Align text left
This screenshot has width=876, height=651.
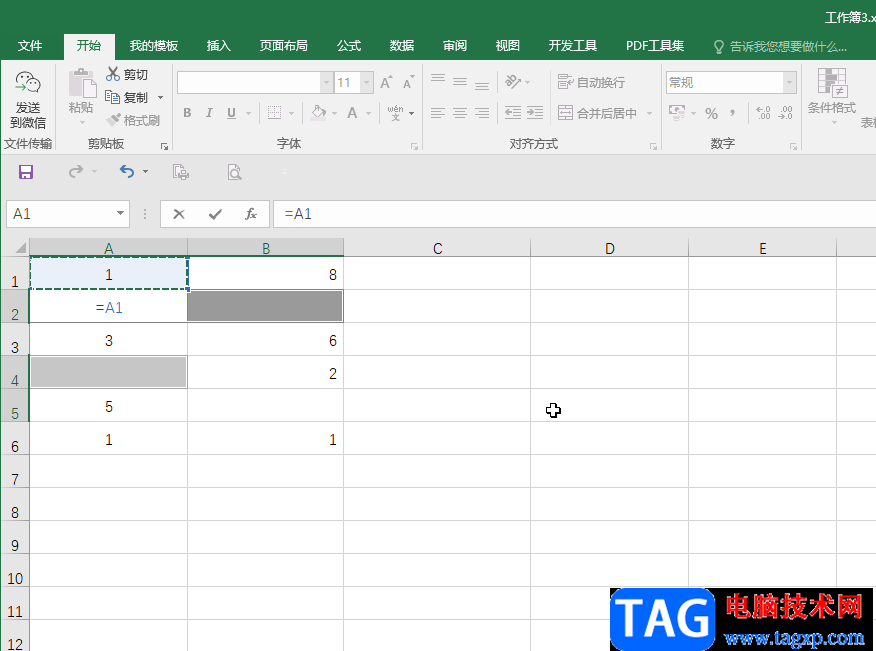click(x=438, y=113)
